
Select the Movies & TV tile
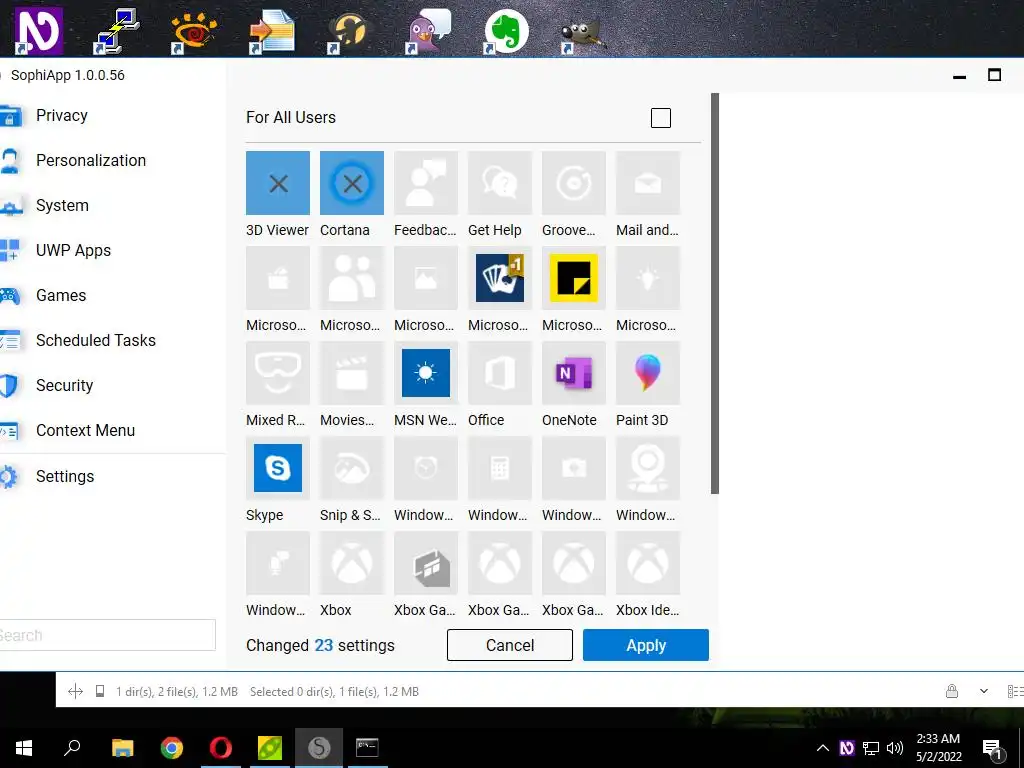point(351,373)
